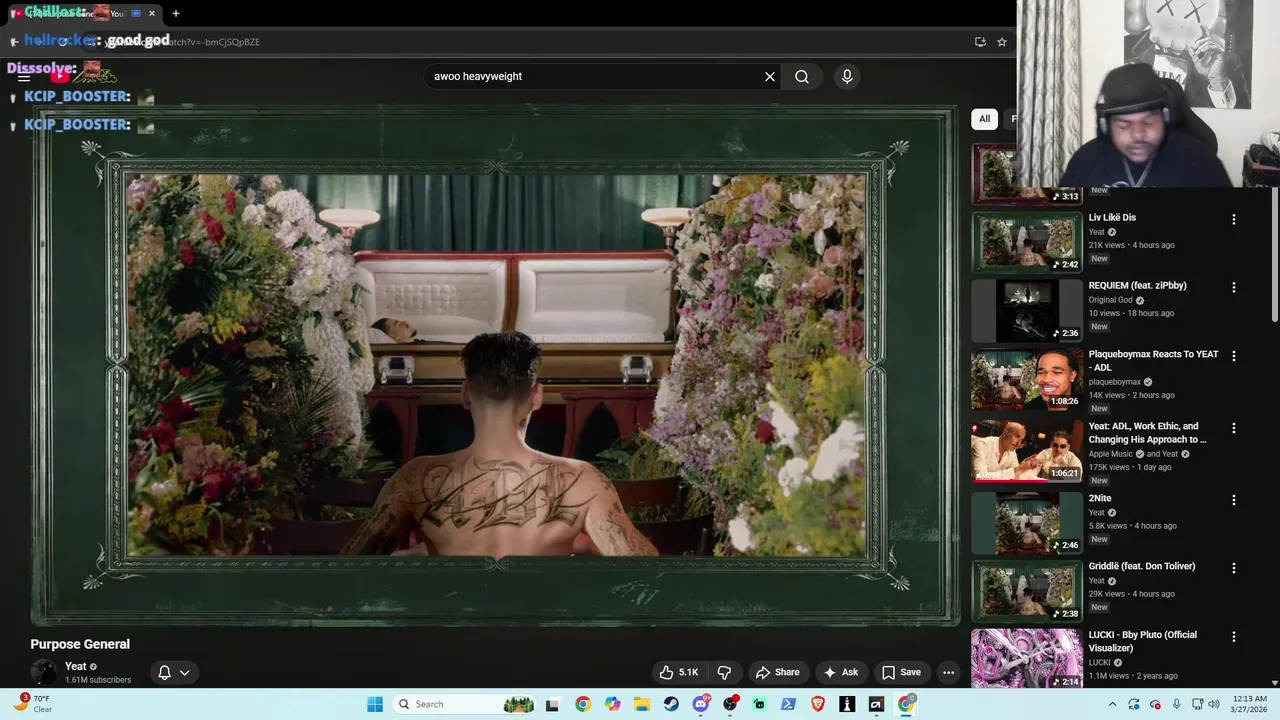Open the chess piece app on taskbar
Image resolution: width=1280 pixels, height=720 pixels.
pyautogui.click(x=847, y=704)
